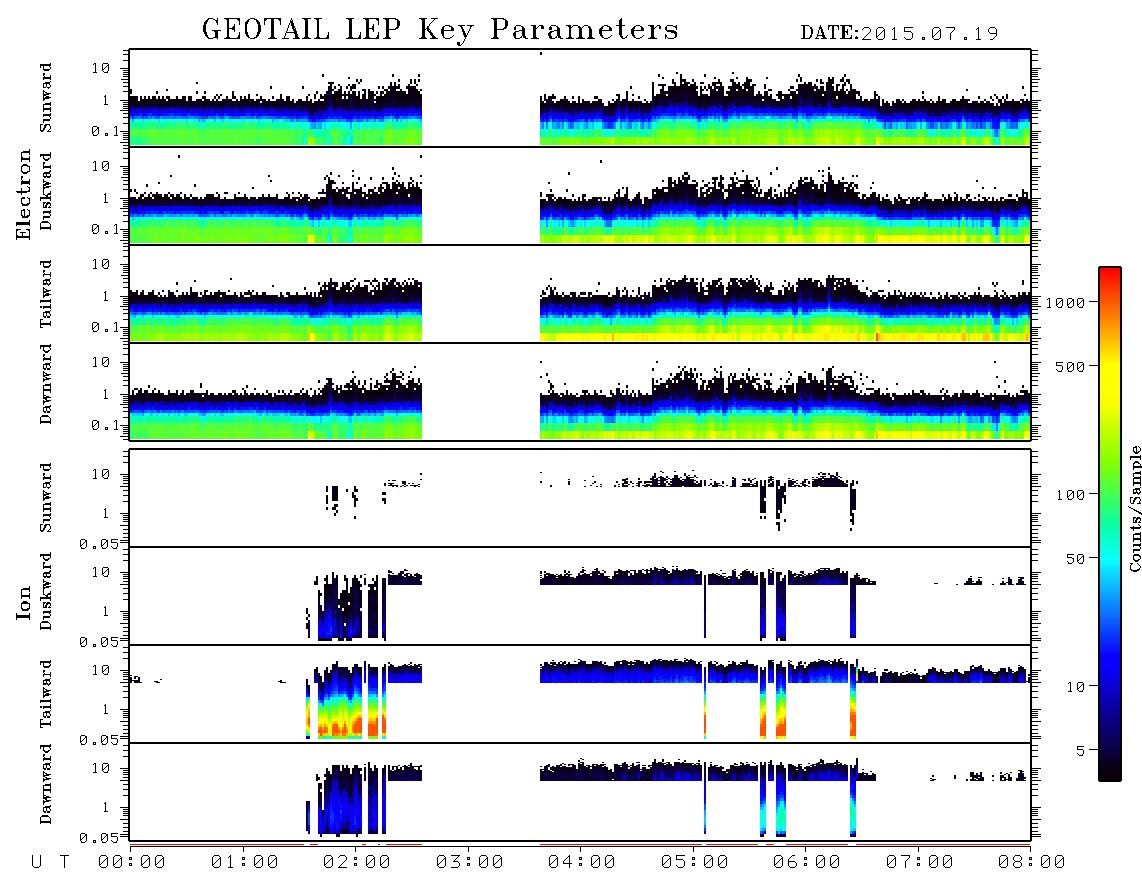Click the "03:00" time tick label
The width and height of the screenshot is (1142, 880).
point(470,863)
